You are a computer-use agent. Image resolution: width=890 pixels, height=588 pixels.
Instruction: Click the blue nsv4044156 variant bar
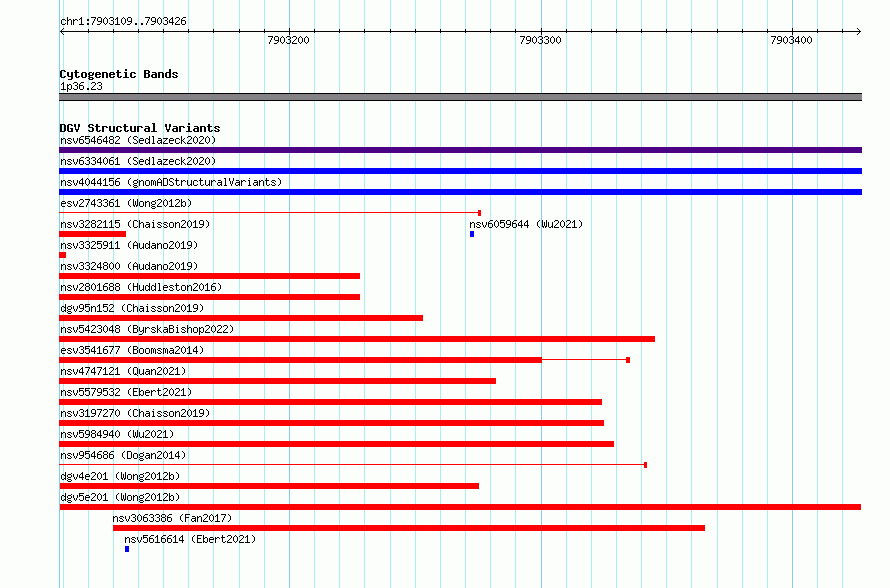(x=460, y=192)
